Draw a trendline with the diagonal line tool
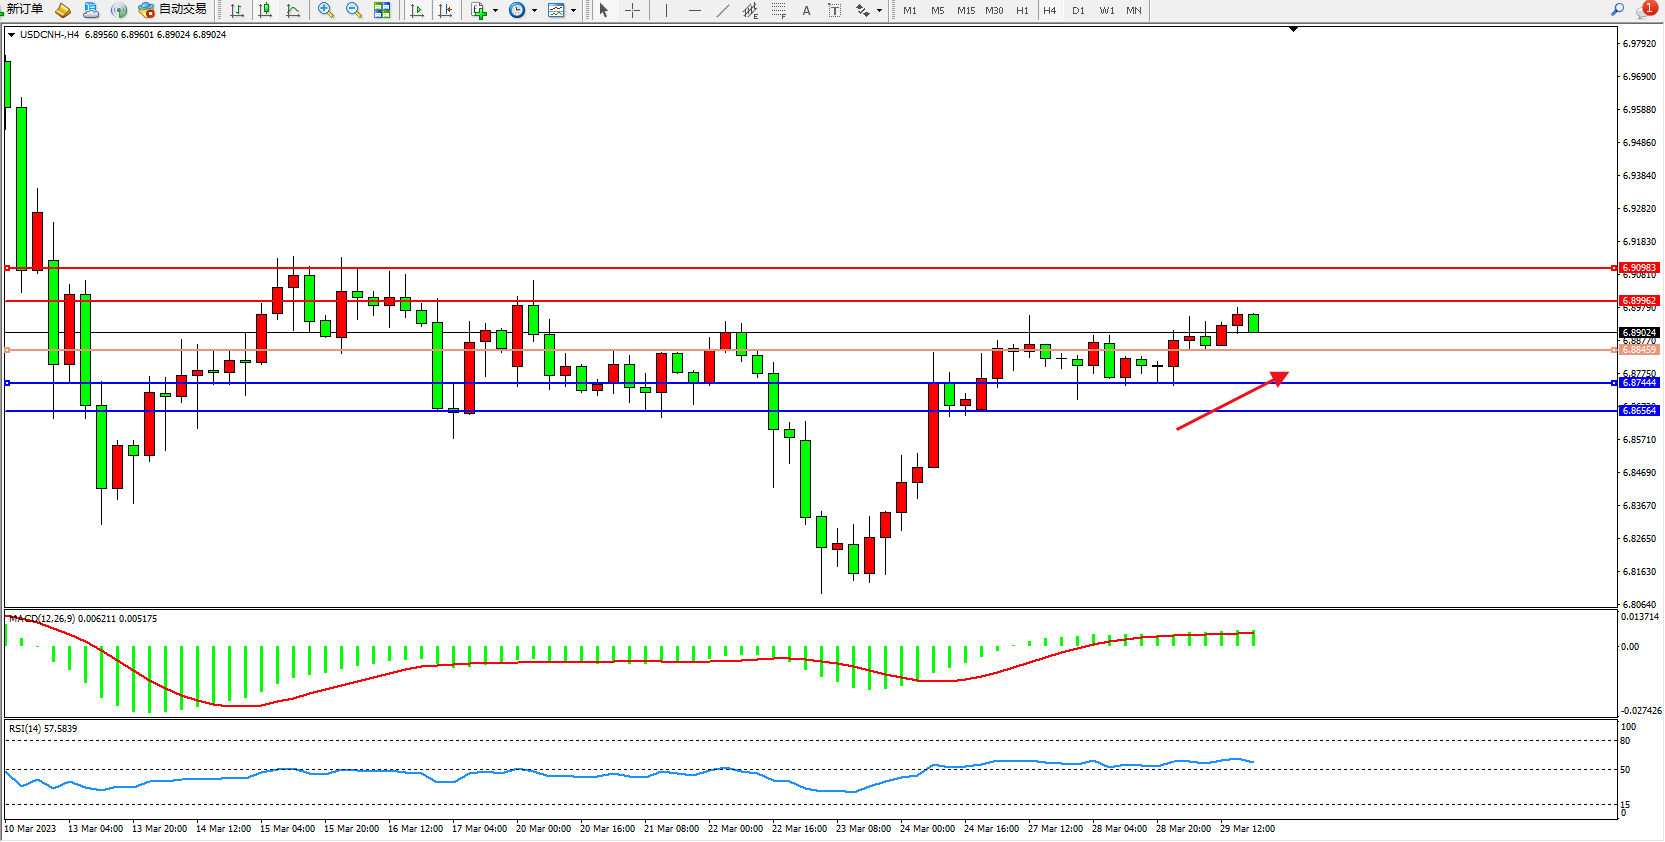 click(x=723, y=10)
